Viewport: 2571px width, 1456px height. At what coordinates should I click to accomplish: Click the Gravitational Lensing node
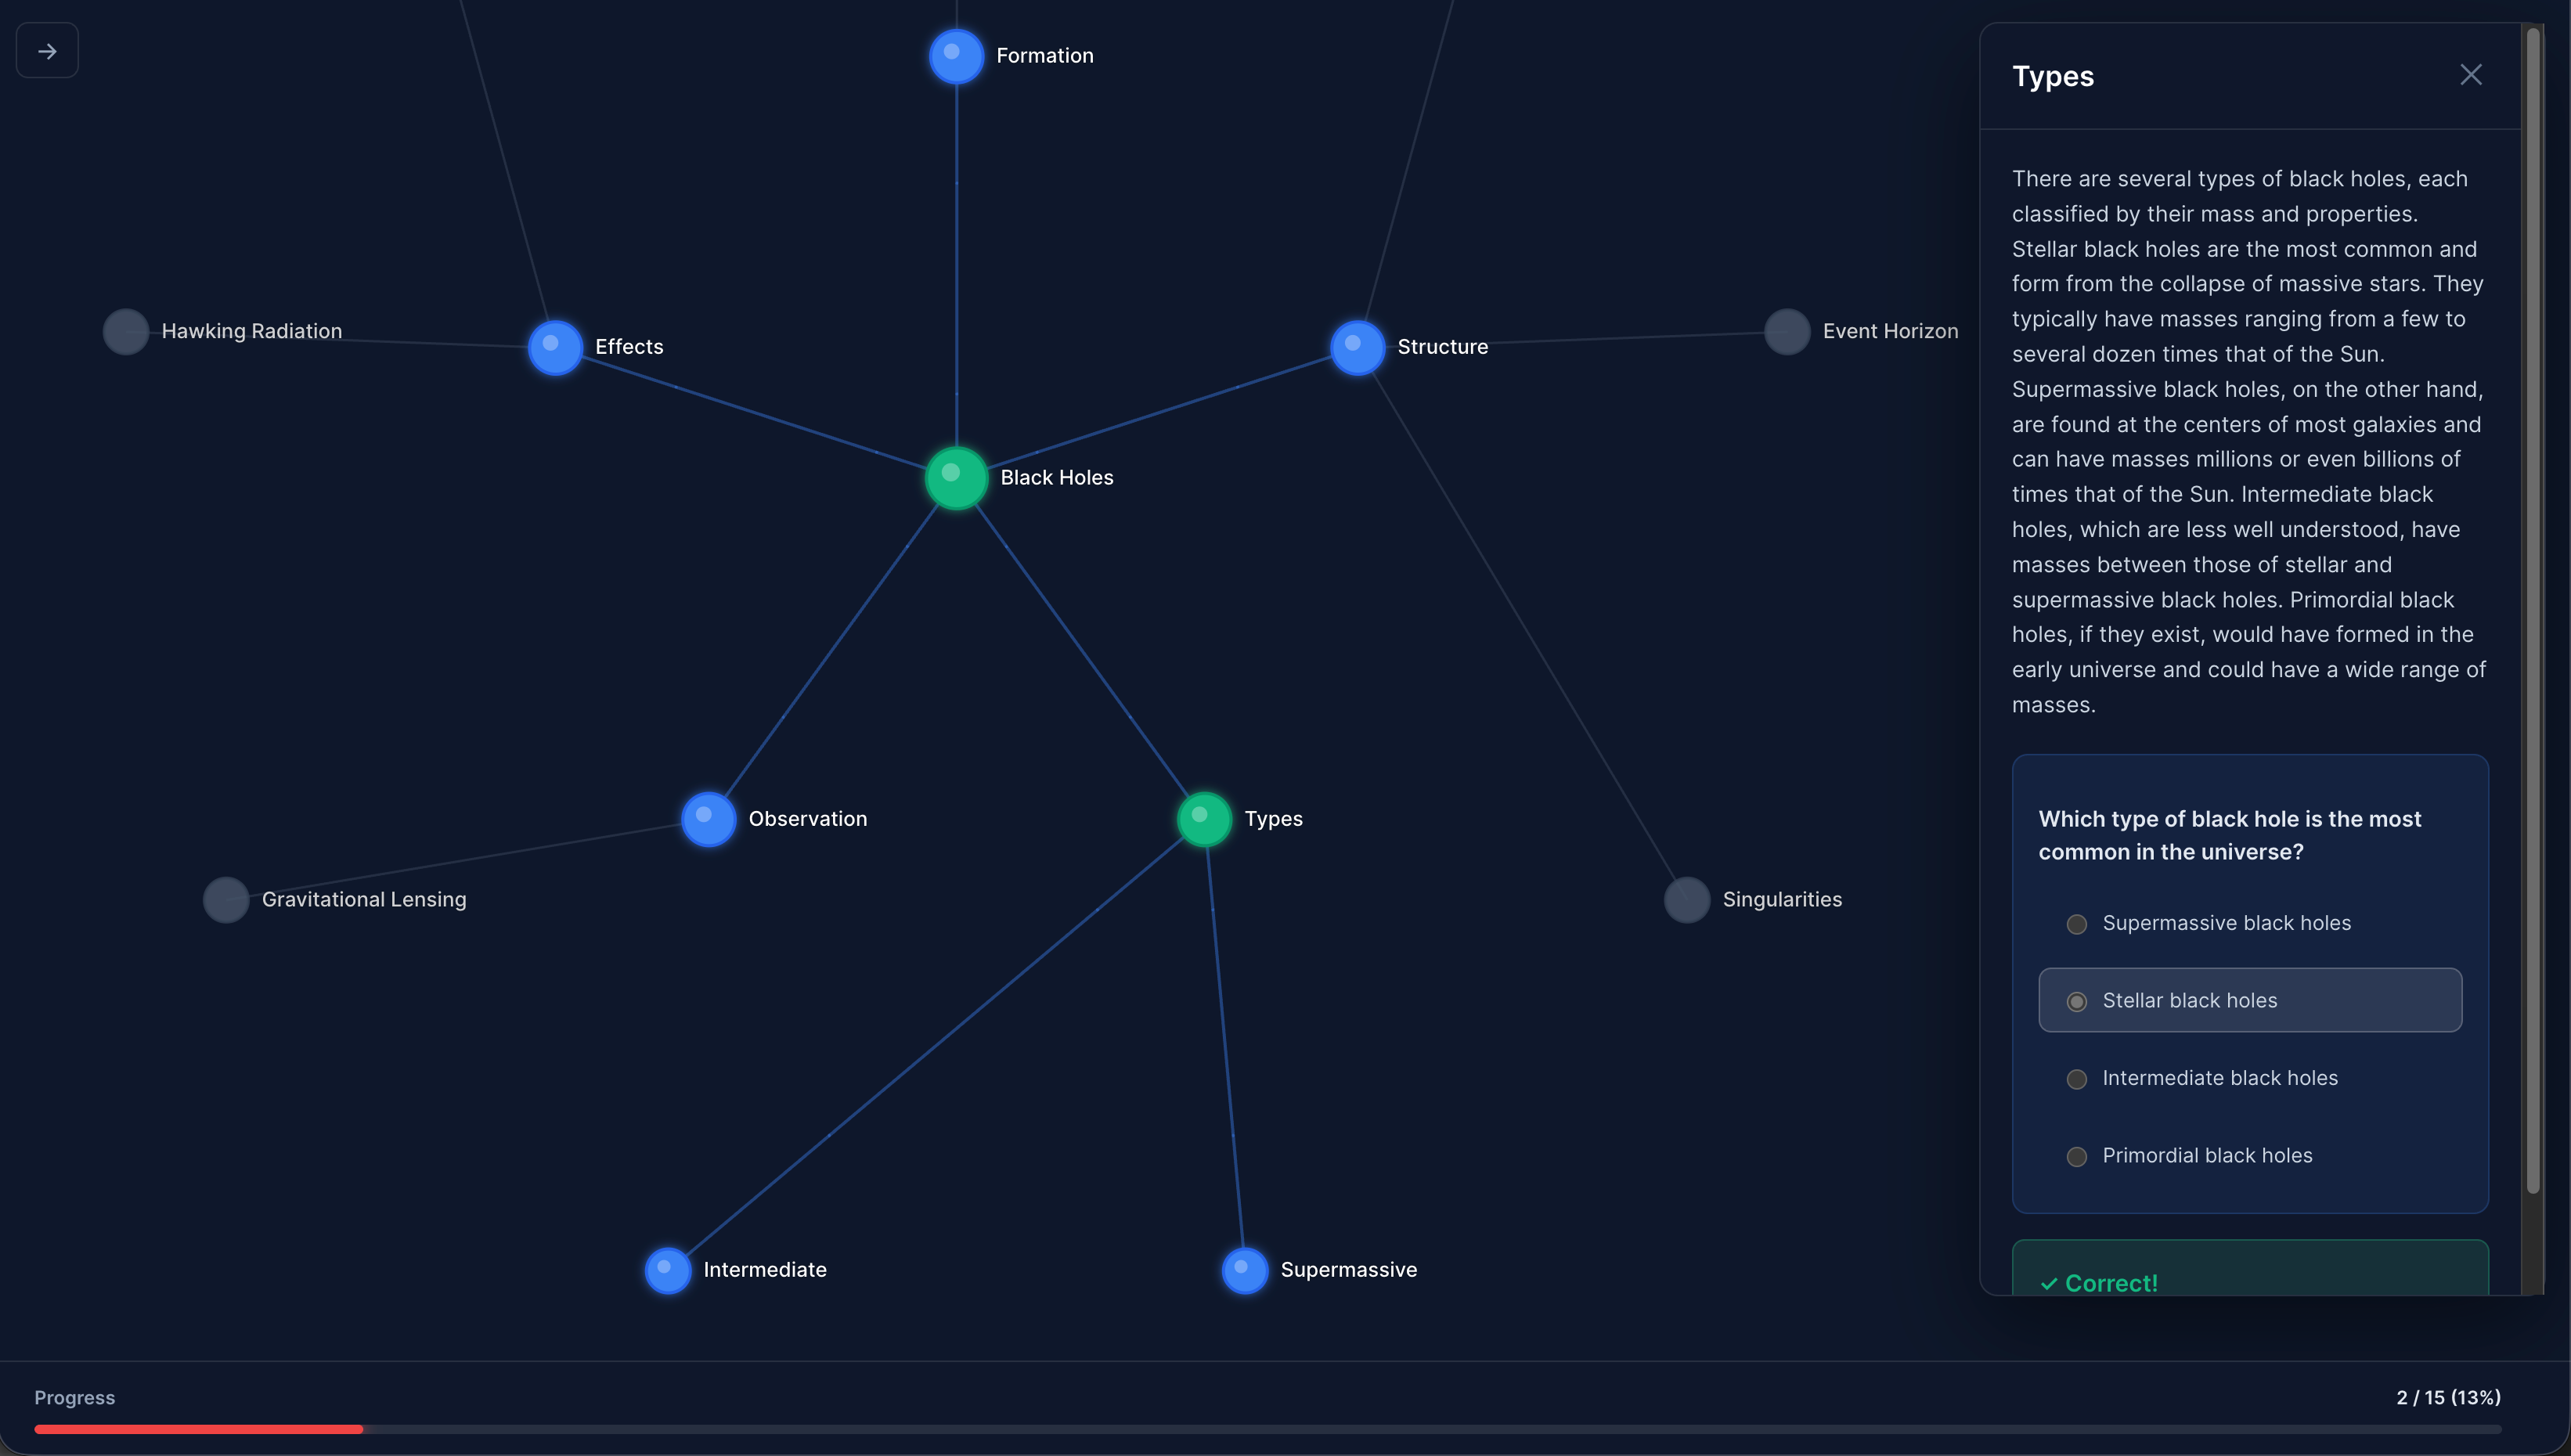[x=226, y=900]
